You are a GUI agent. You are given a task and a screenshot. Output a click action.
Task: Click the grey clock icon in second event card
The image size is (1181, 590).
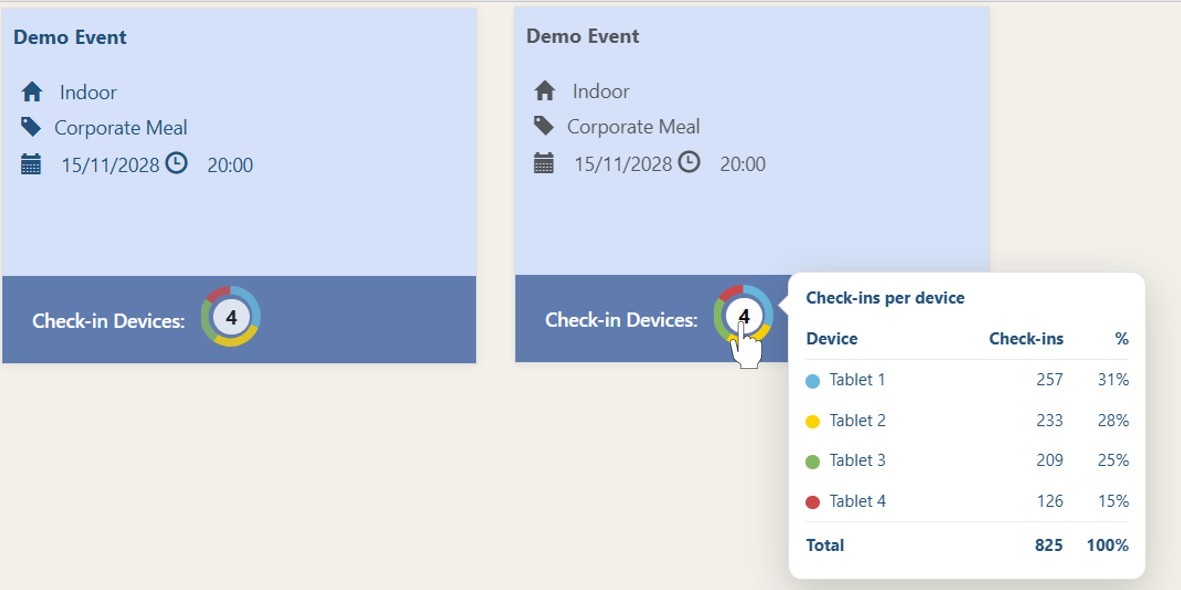click(x=689, y=162)
